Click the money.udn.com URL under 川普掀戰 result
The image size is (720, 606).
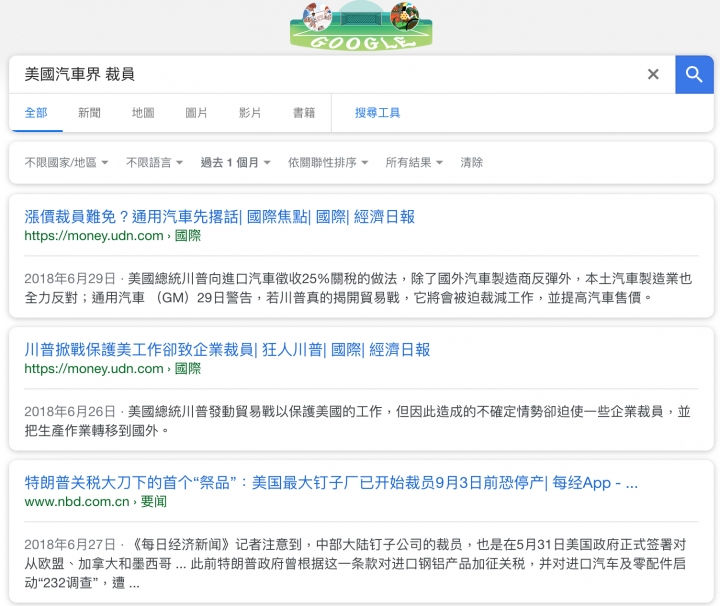pos(112,369)
